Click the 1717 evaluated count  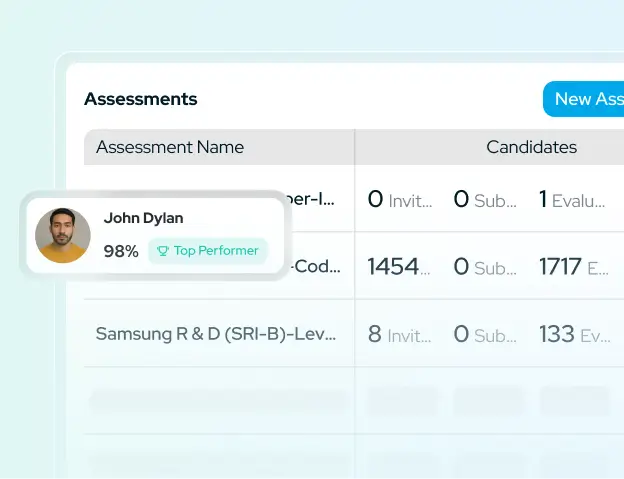(x=573, y=267)
